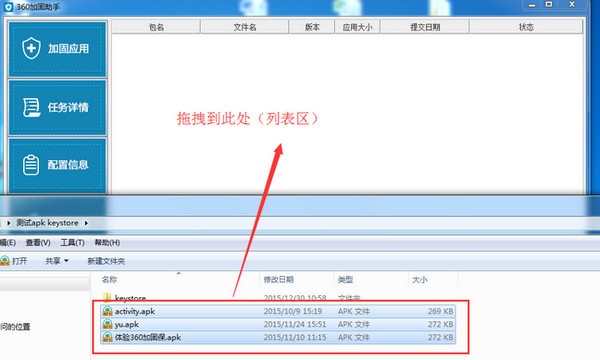
Task: Select the yu.apk file
Action: pyautogui.click(x=278, y=324)
